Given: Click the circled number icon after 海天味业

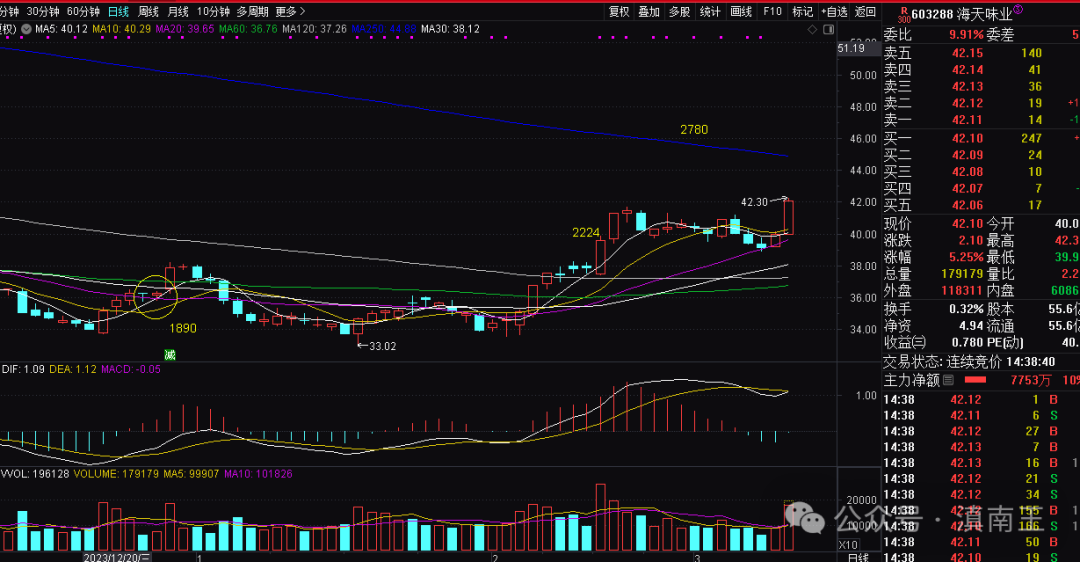Looking at the screenshot, I should [1018, 10].
